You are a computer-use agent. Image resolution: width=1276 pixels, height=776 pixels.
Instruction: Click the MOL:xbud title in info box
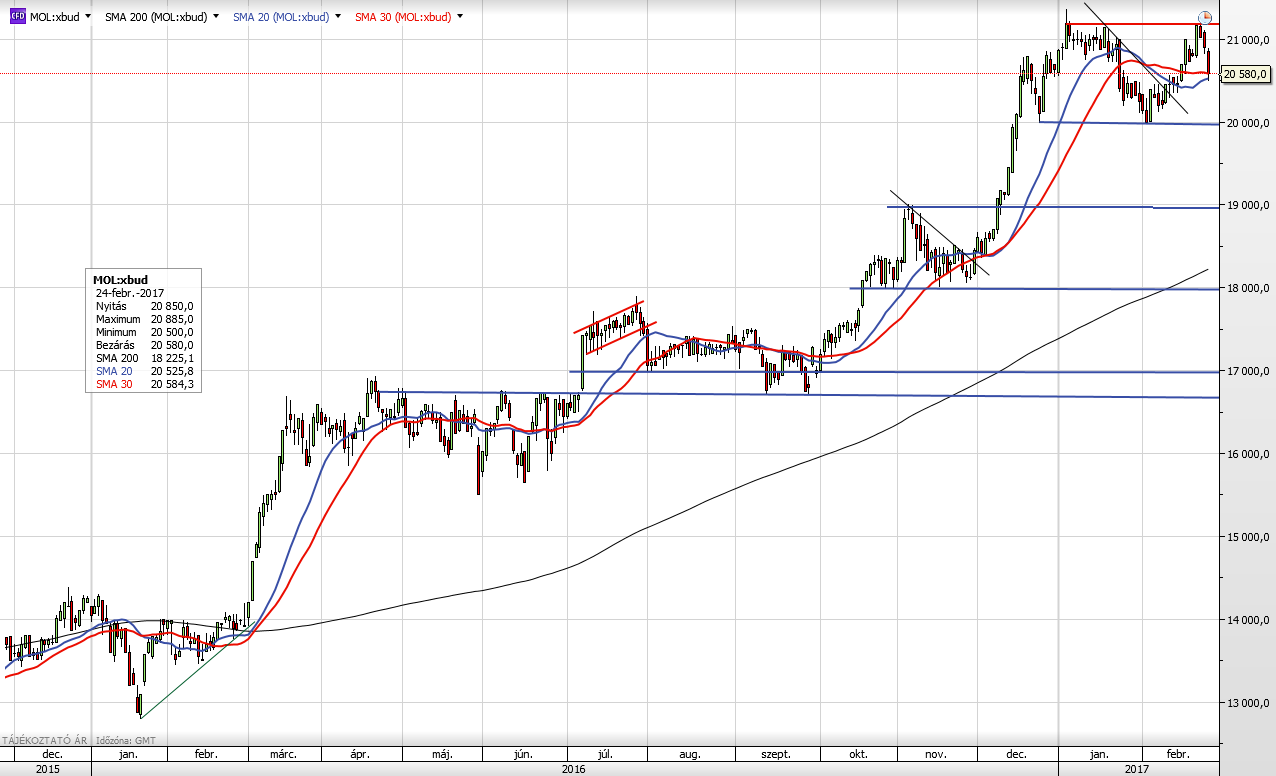(x=120, y=280)
